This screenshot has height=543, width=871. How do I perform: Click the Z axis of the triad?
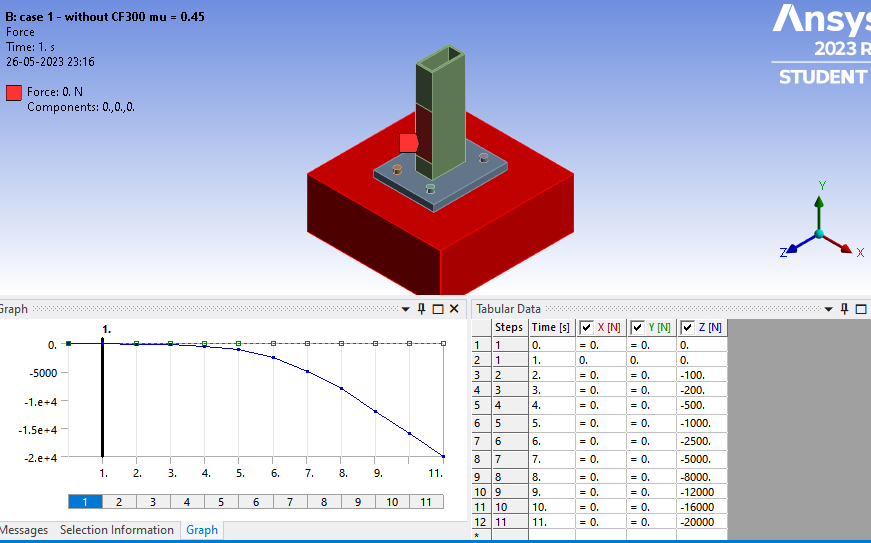point(800,244)
